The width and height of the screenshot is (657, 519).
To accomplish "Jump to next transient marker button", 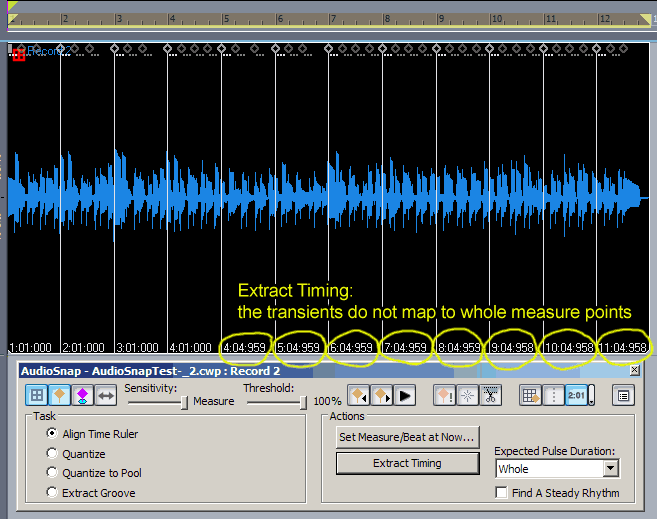I will [x=381, y=395].
